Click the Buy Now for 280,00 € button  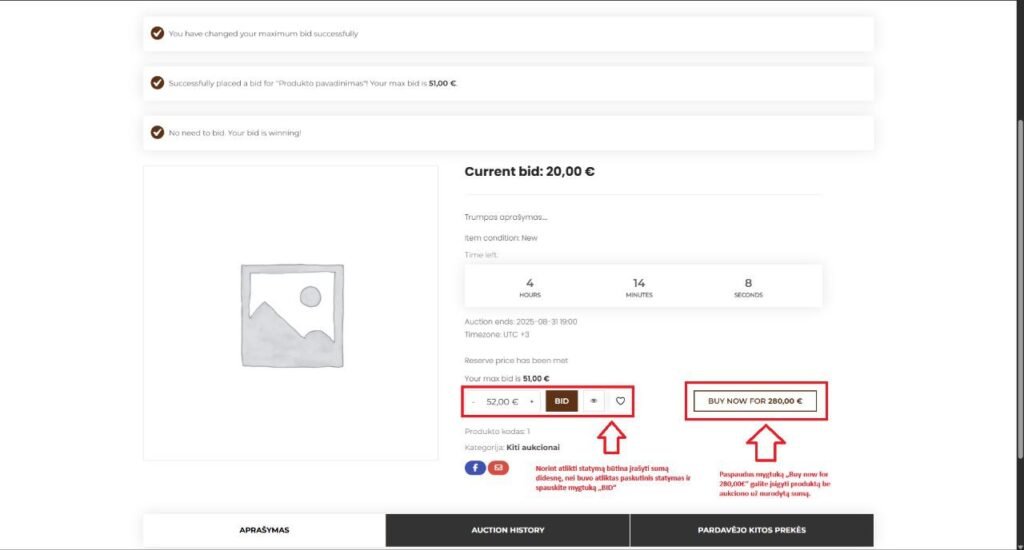click(x=755, y=401)
